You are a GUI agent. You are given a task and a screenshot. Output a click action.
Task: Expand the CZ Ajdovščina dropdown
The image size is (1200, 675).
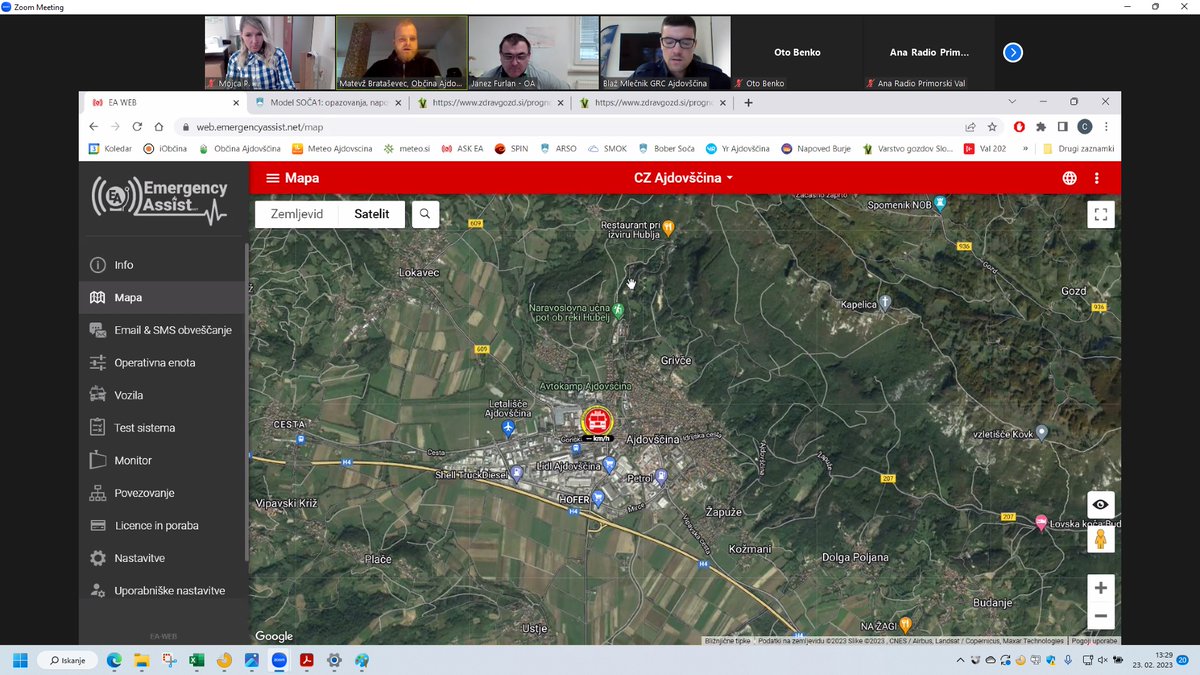click(684, 178)
